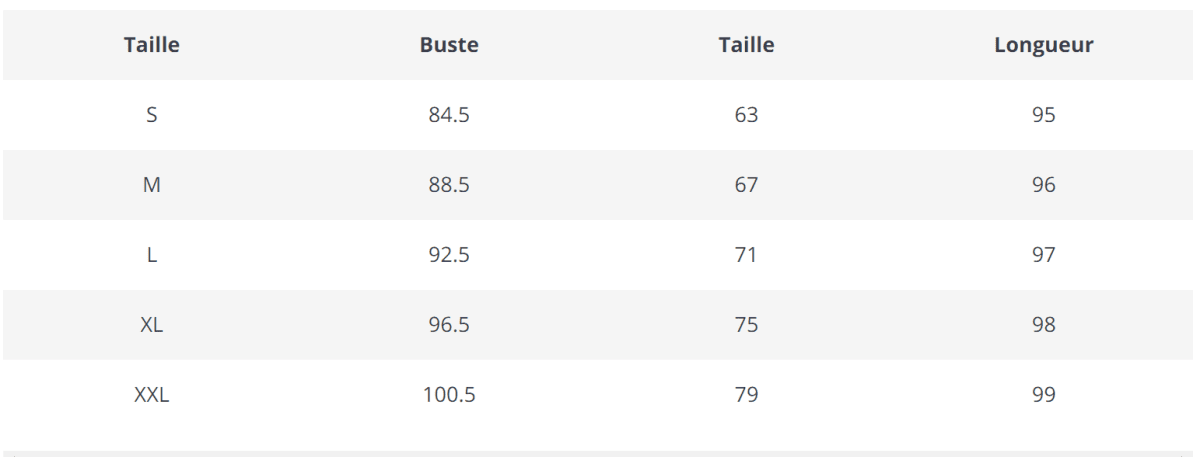Click length value 98

click(1043, 325)
